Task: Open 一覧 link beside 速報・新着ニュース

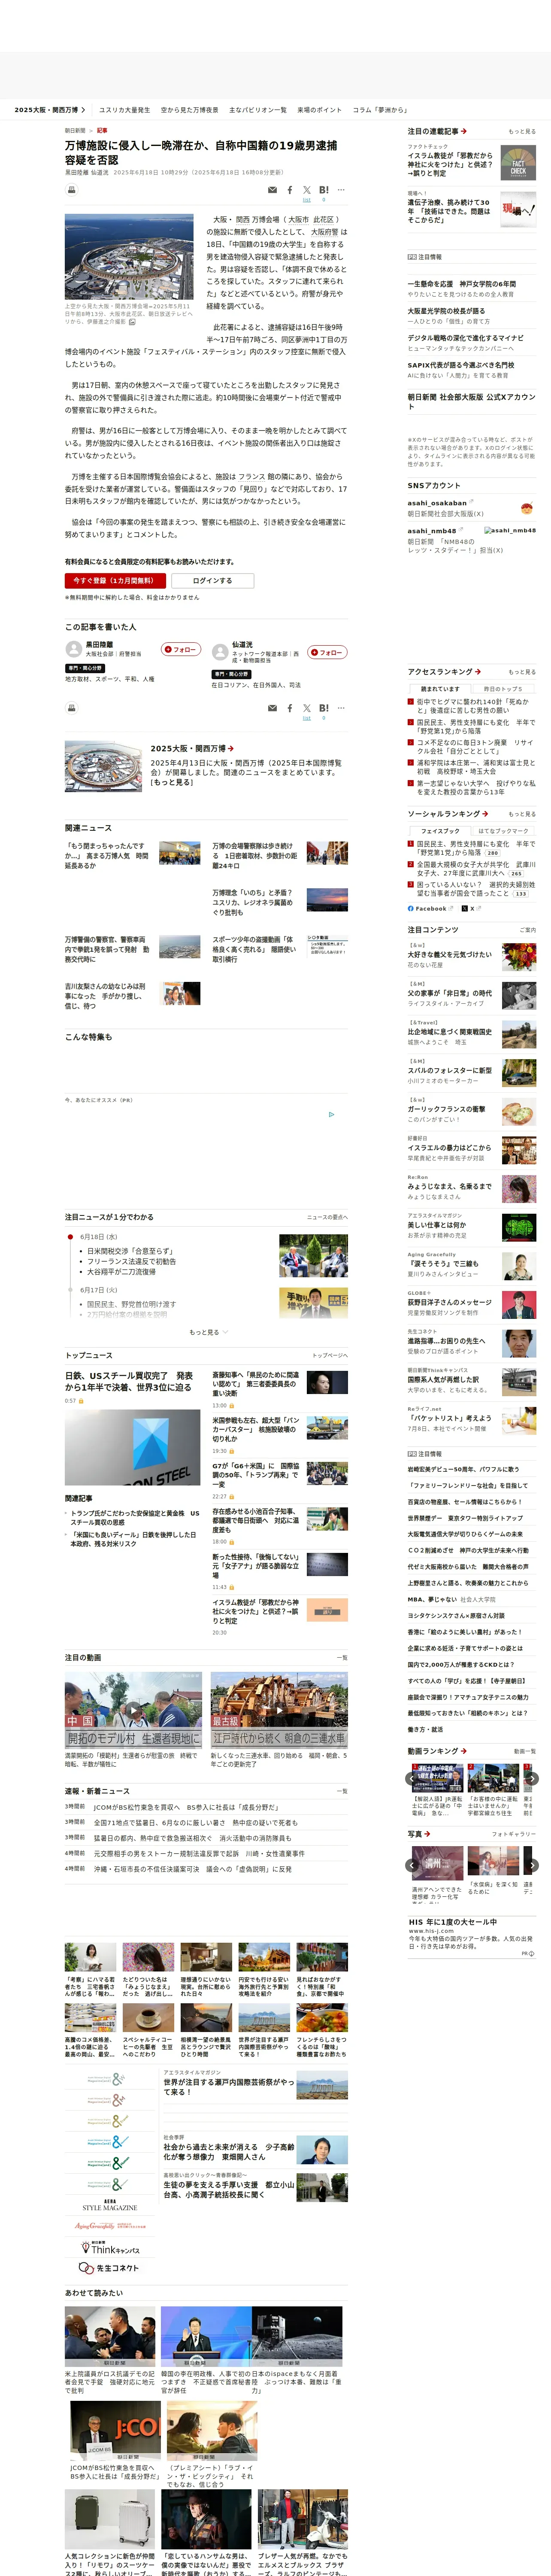Action: [x=342, y=1791]
